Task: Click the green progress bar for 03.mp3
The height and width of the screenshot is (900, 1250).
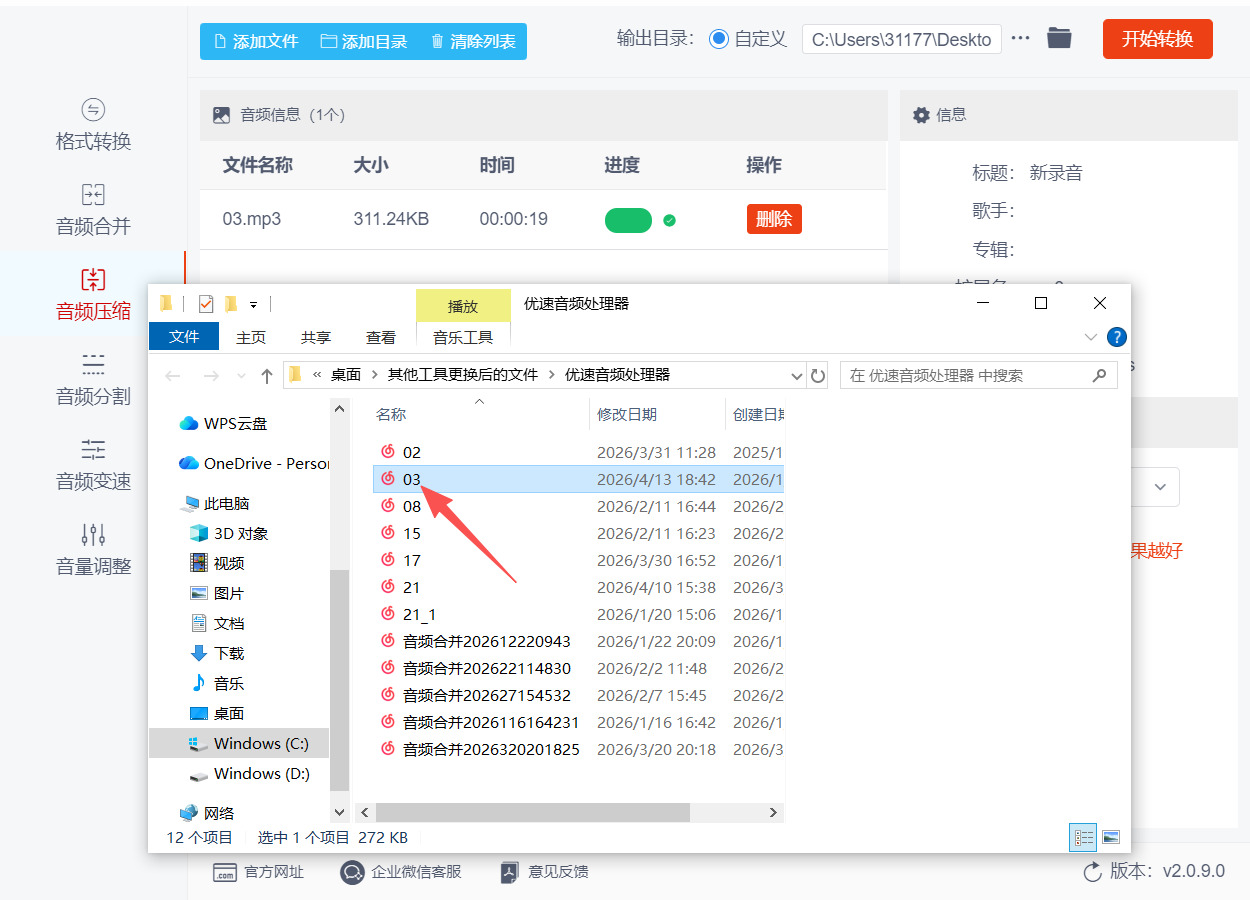Action: (628, 220)
